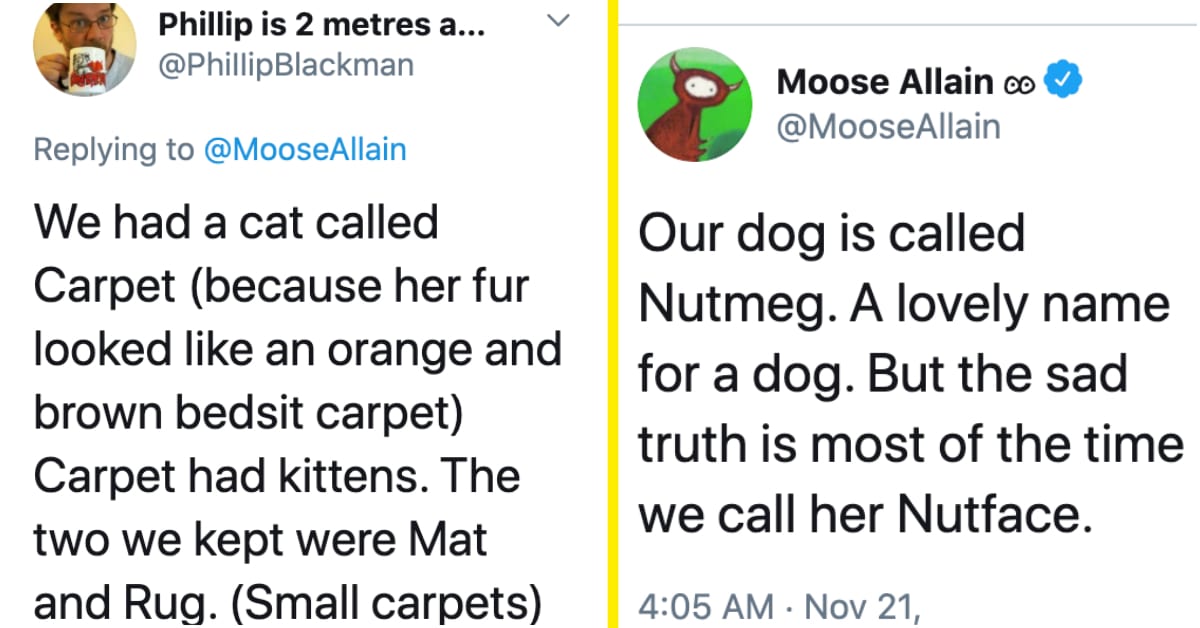Click the blue verified badge next to Moose Allain
This screenshot has height=628, width=1200.
coord(1063,81)
